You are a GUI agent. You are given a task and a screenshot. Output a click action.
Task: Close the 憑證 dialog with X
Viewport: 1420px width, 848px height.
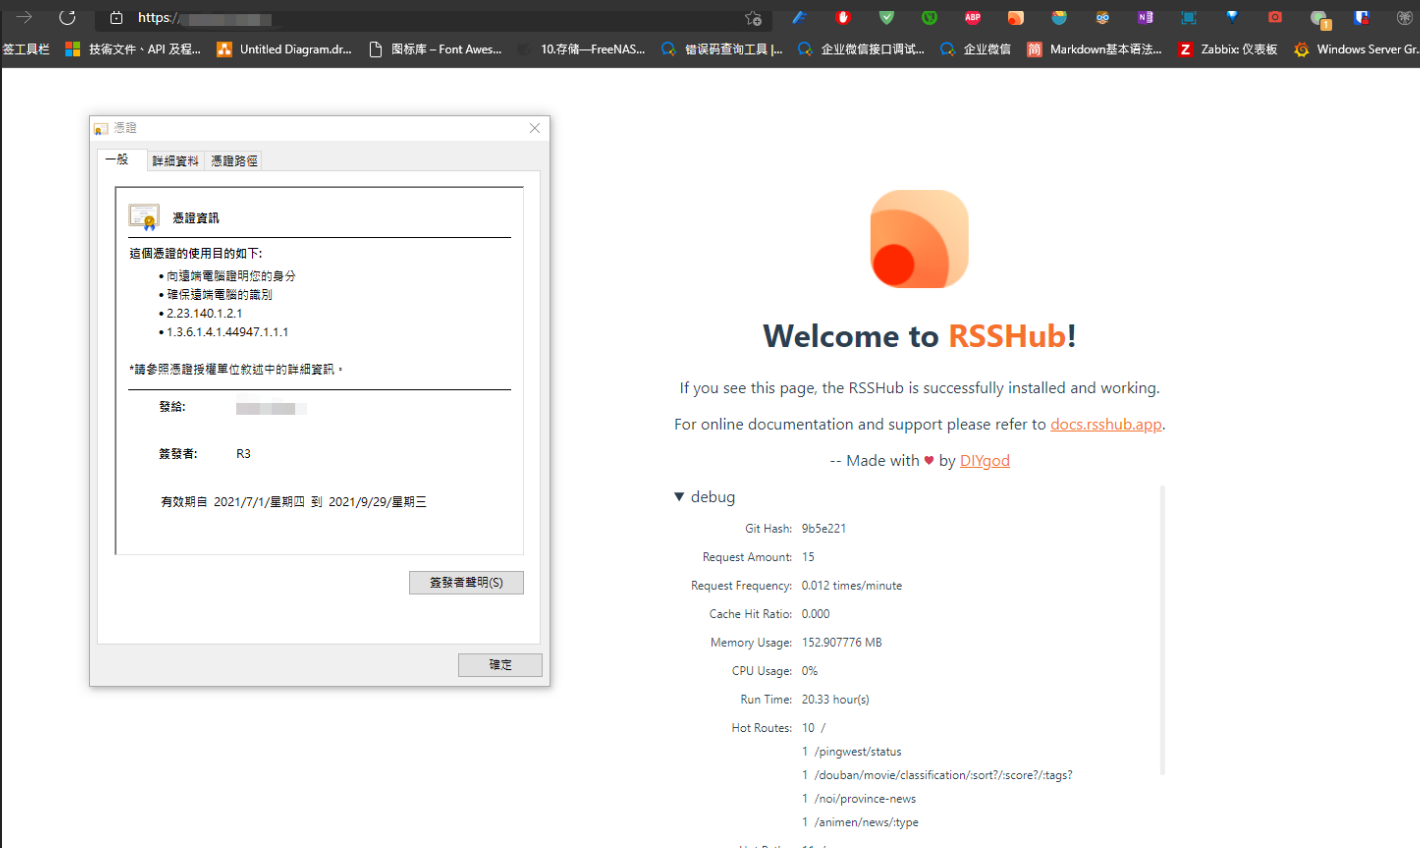[x=535, y=128]
